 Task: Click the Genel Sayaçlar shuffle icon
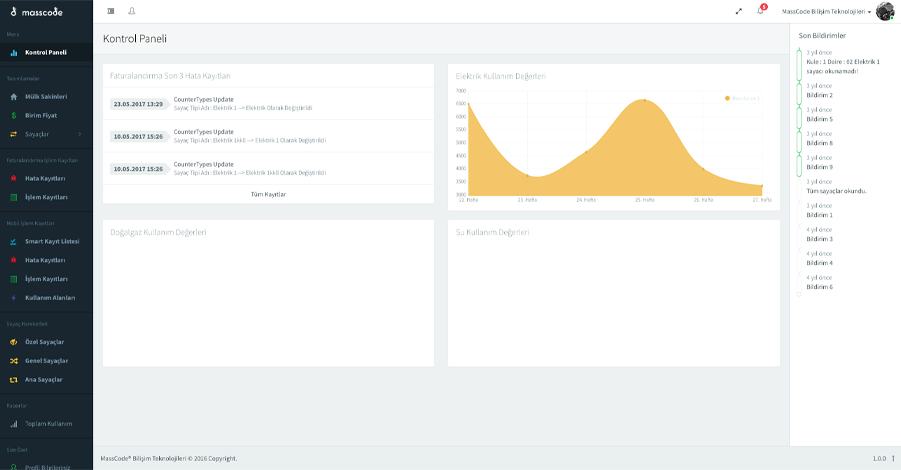(x=14, y=361)
